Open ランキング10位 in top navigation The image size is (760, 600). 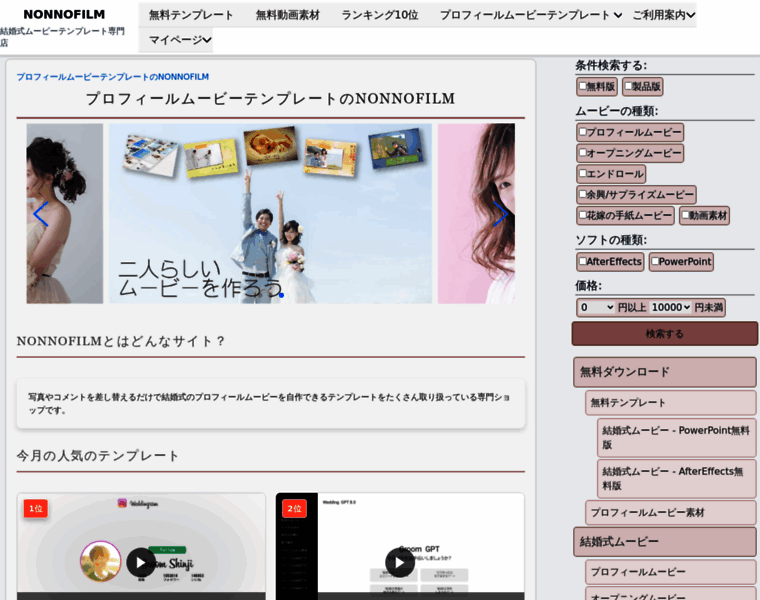coord(380,15)
